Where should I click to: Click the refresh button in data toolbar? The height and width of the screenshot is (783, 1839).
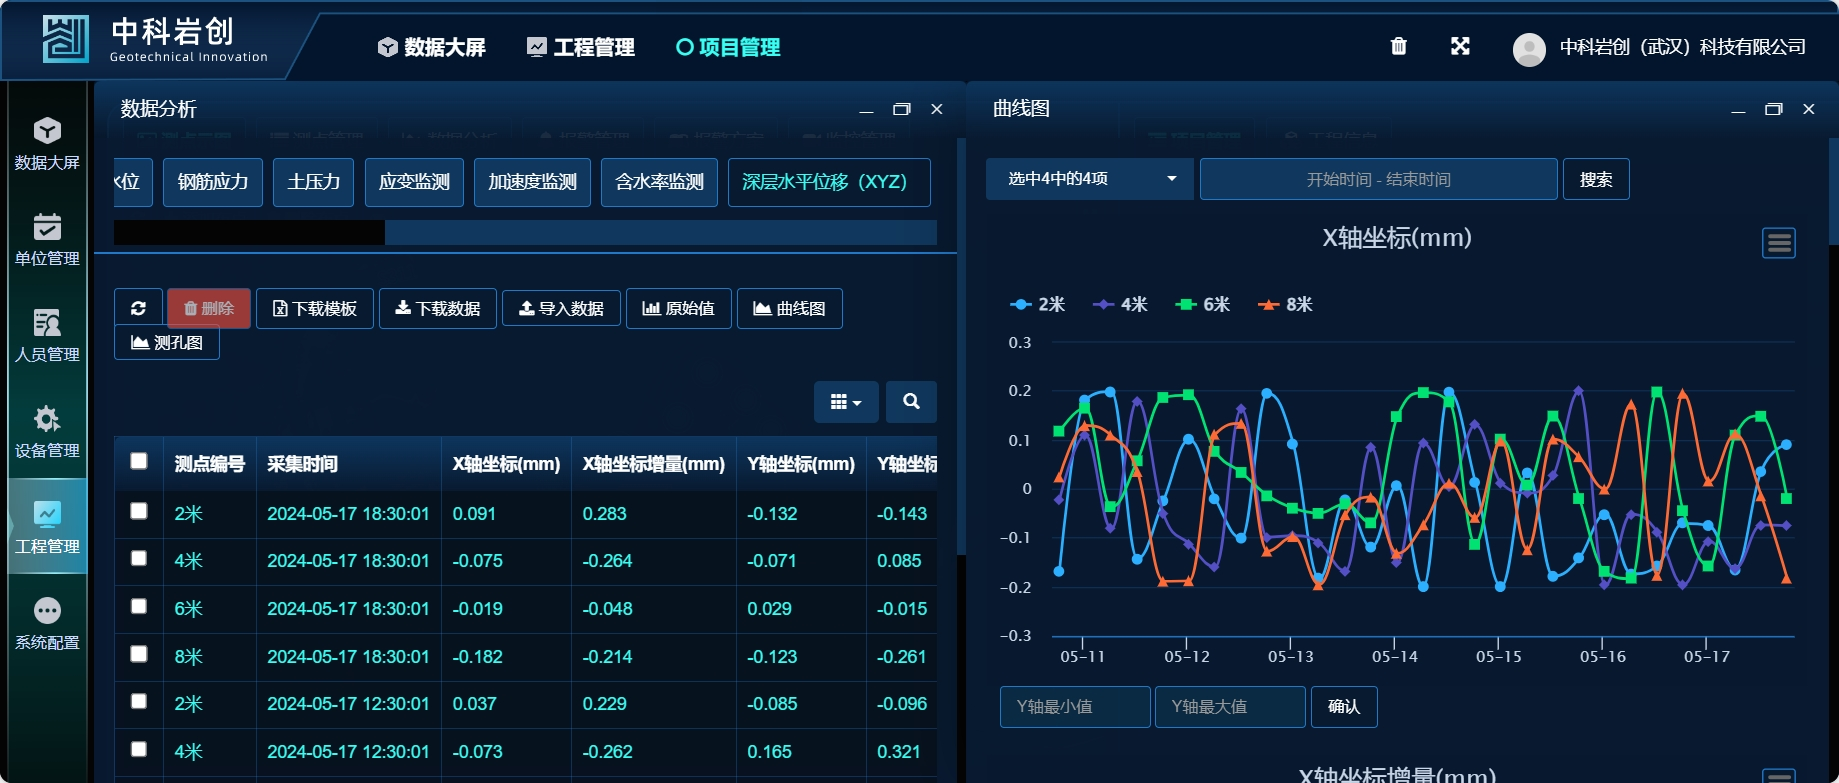(139, 308)
